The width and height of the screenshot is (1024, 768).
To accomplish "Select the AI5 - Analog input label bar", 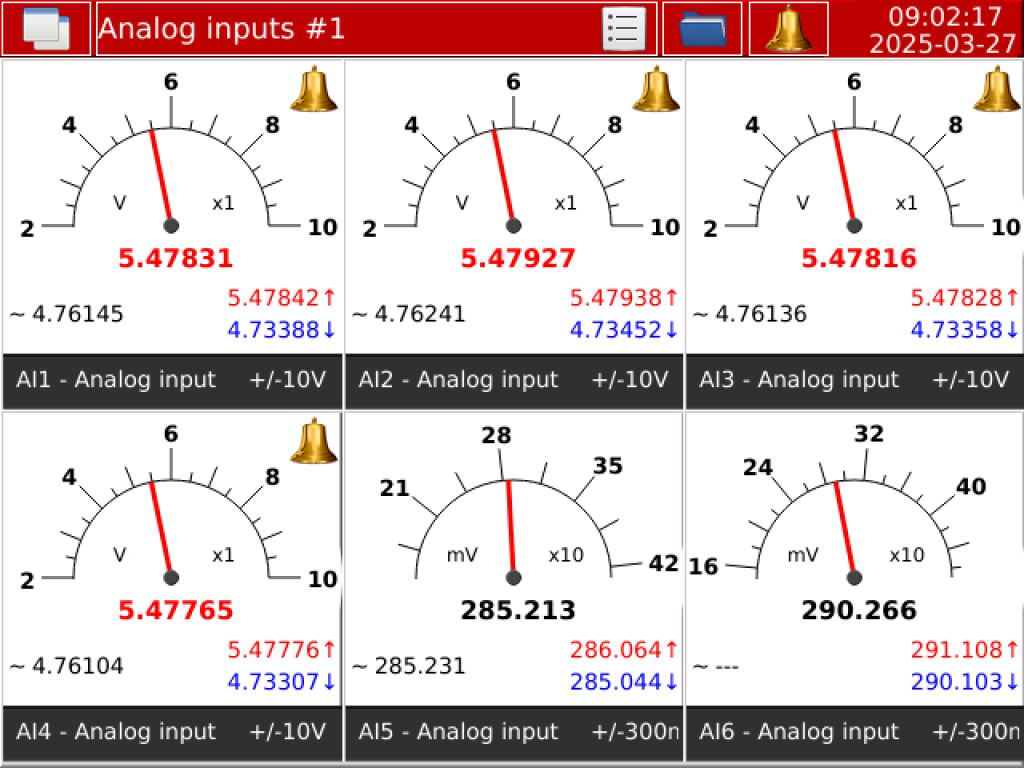I will pos(514,732).
